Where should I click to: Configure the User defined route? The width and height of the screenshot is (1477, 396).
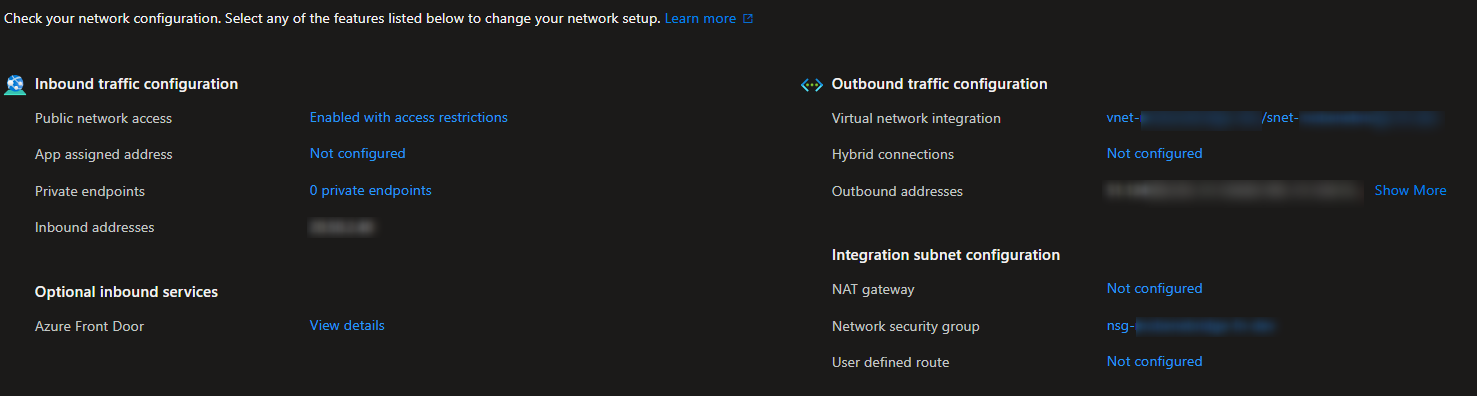point(1155,362)
